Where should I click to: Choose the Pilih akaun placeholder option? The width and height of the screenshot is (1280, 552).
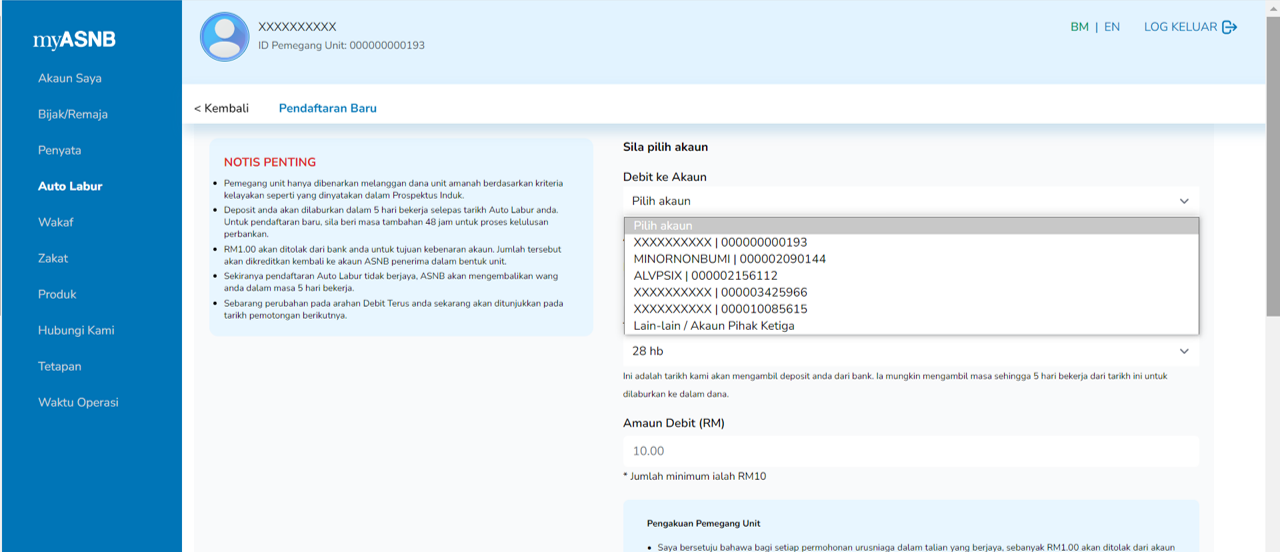click(911, 225)
